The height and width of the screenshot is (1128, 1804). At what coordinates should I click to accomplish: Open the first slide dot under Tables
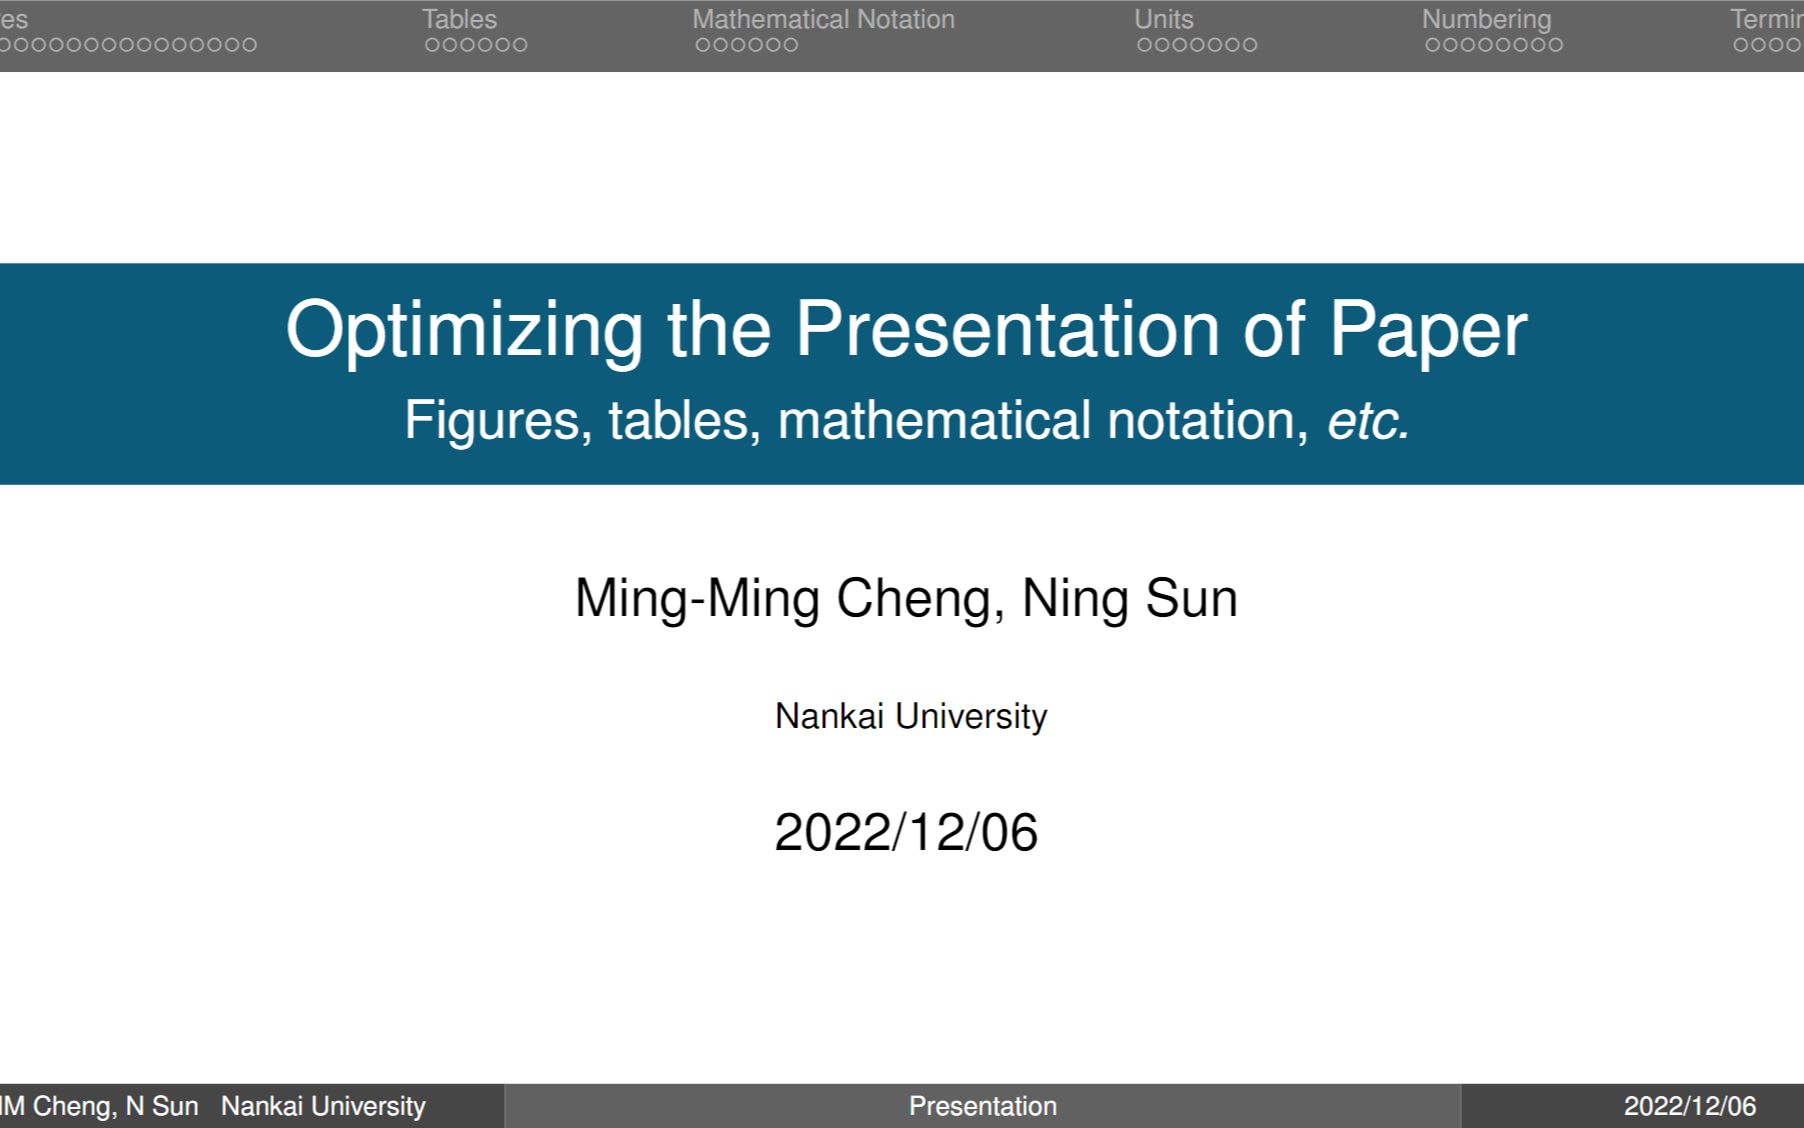[433, 44]
